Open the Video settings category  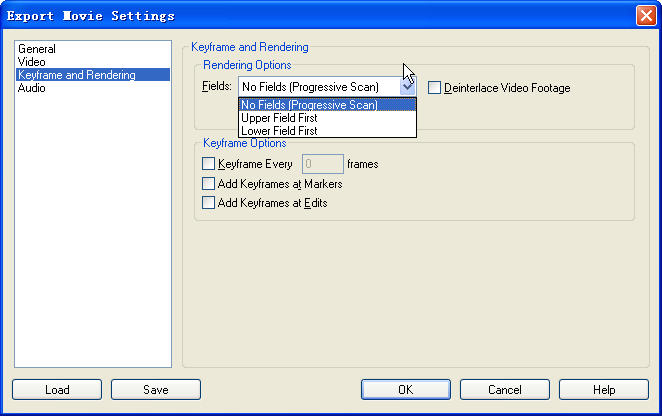coord(32,62)
